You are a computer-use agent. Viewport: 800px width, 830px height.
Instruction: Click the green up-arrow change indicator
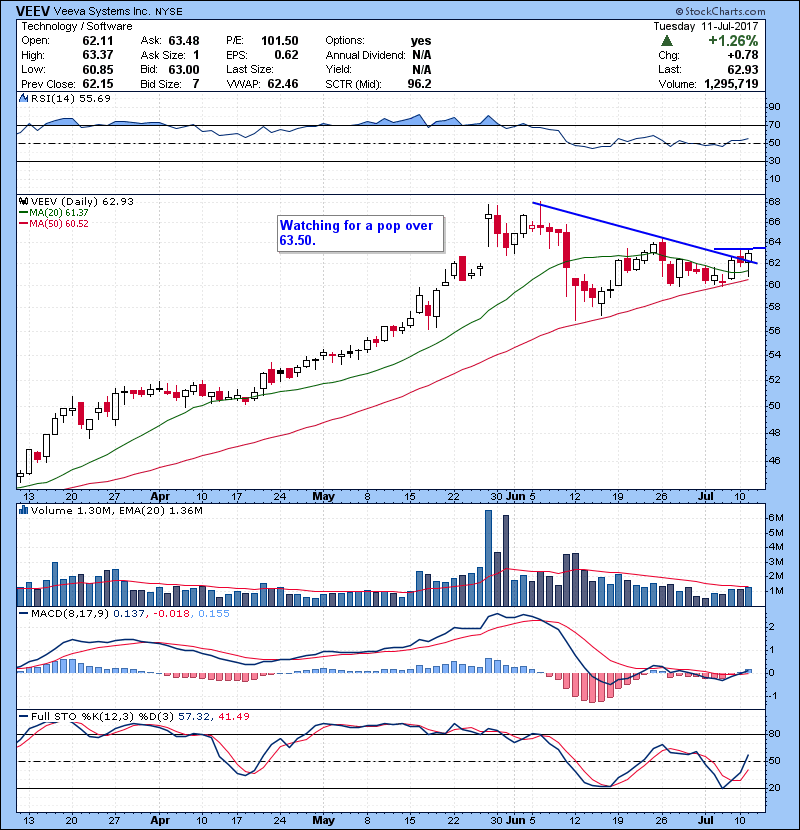pyautogui.click(x=667, y=40)
